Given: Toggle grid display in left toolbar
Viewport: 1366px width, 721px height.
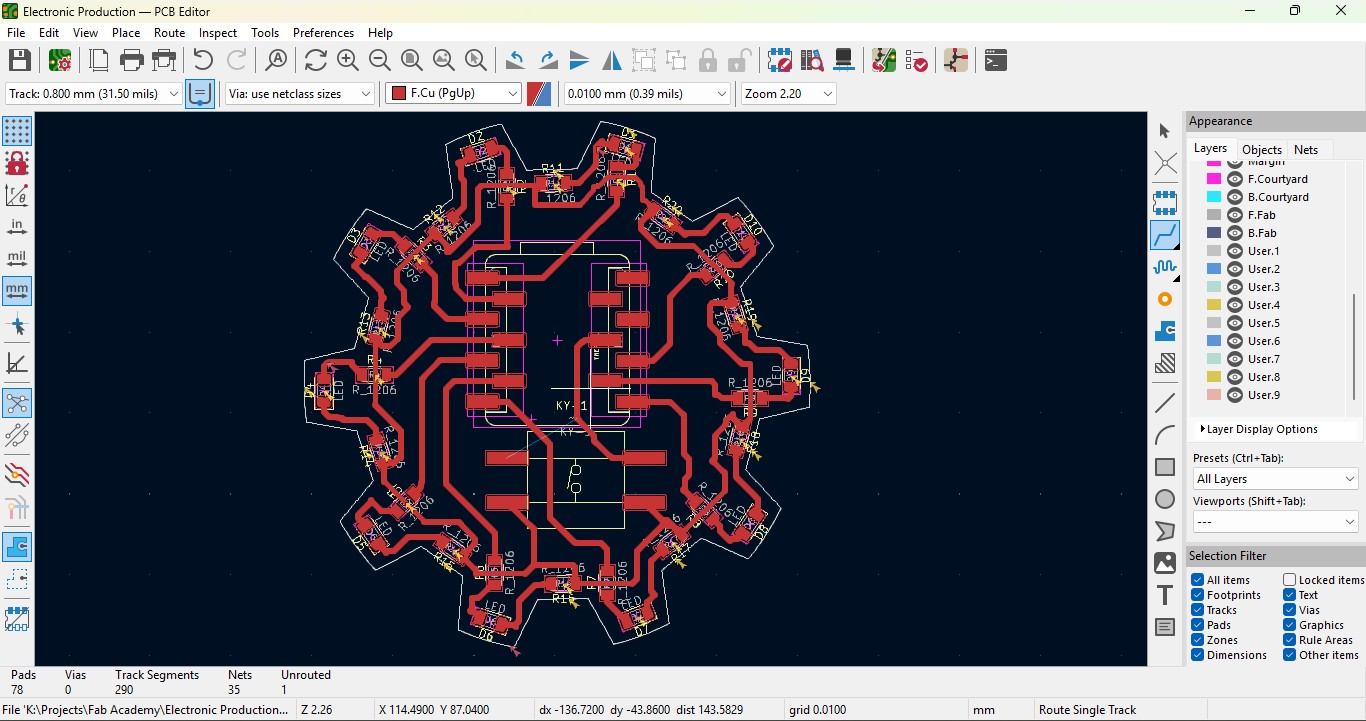Looking at the screenshot, I should tap(17, 131).
